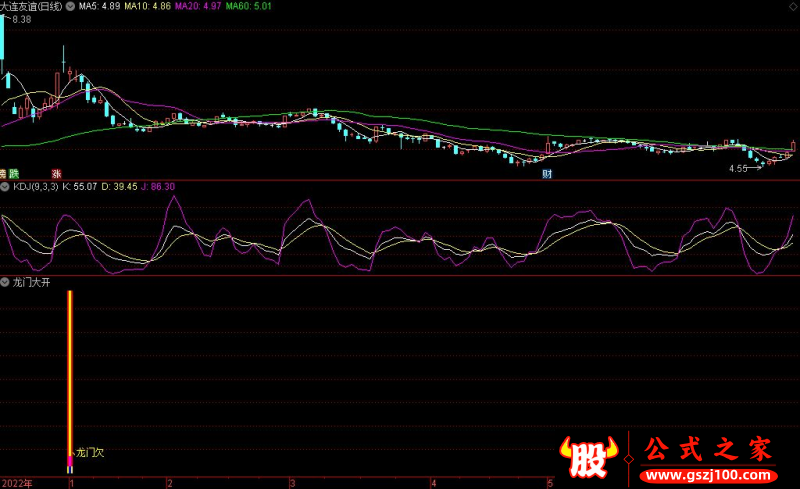The width and height of the screenshot is (800, 489).
Task: Click the 龙门大开 indicator title
Action: coord(31,283)
